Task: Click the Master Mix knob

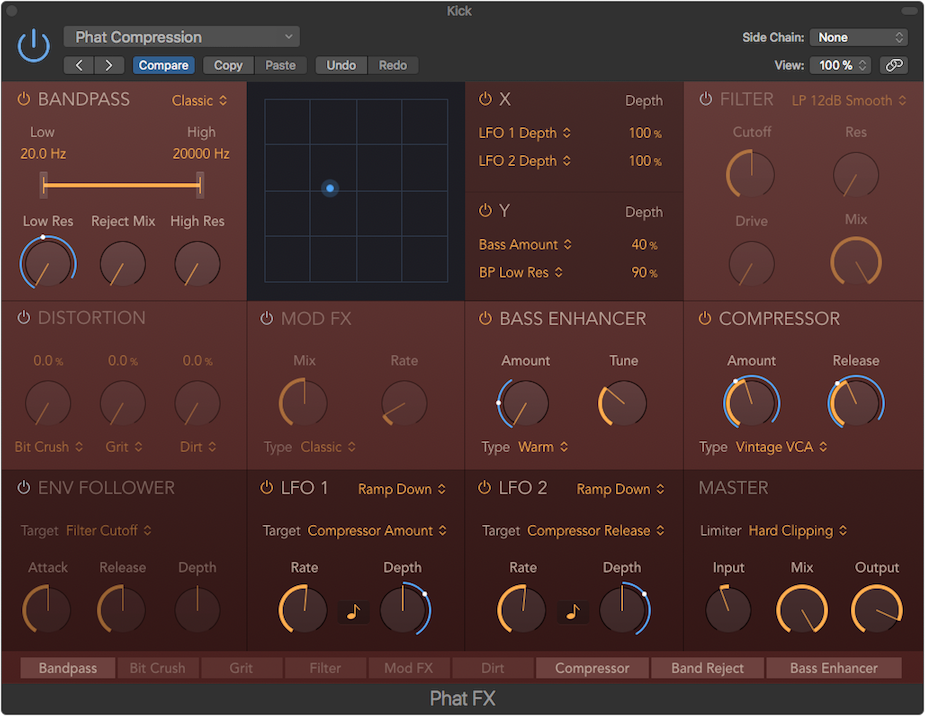Action: [802, 609]
